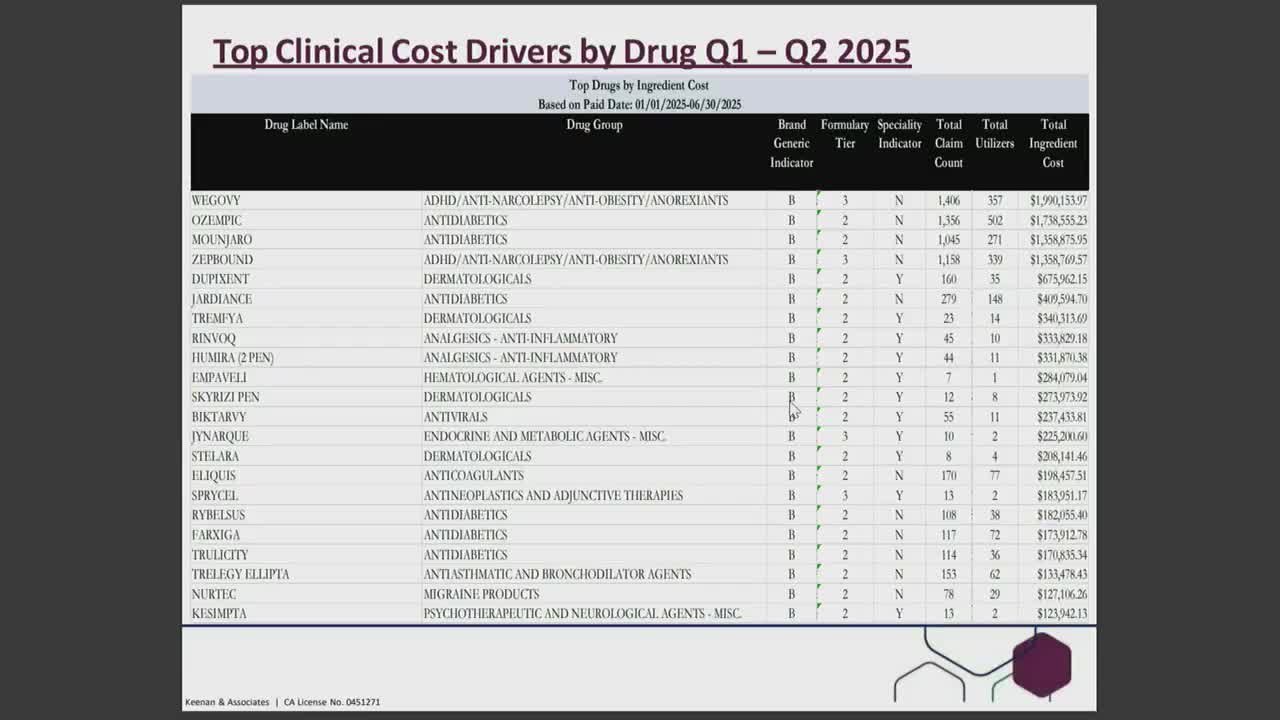
Task: Select the TREMFYA drug name cell
Action: point(217,319)
